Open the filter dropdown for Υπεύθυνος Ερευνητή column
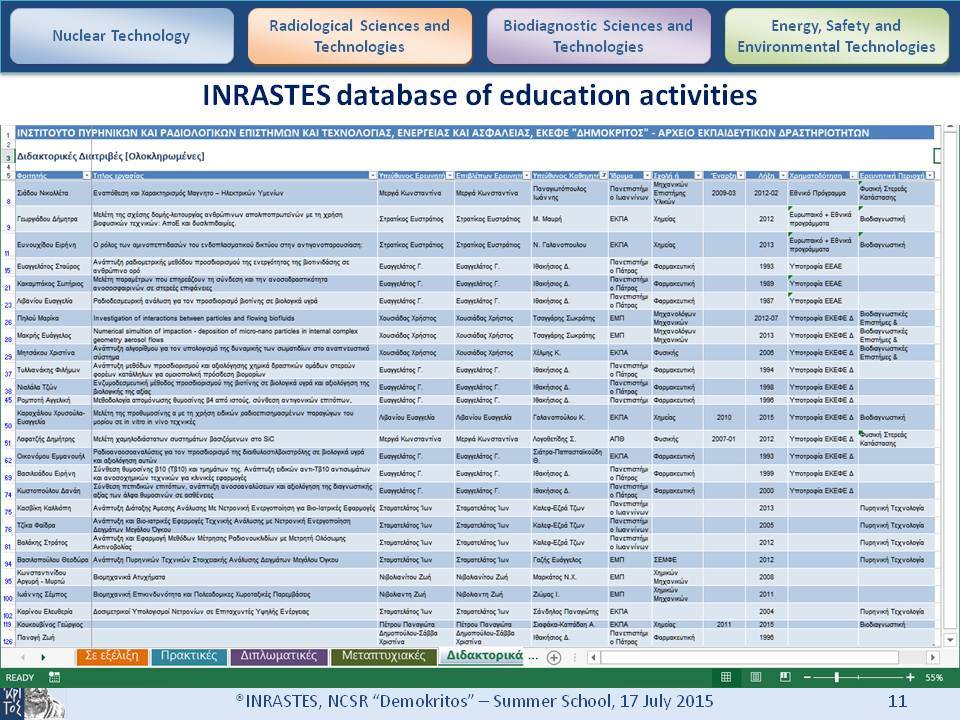The width and height of the screenshot is (960, 720). pyautogui.click(x=450, y=176)
